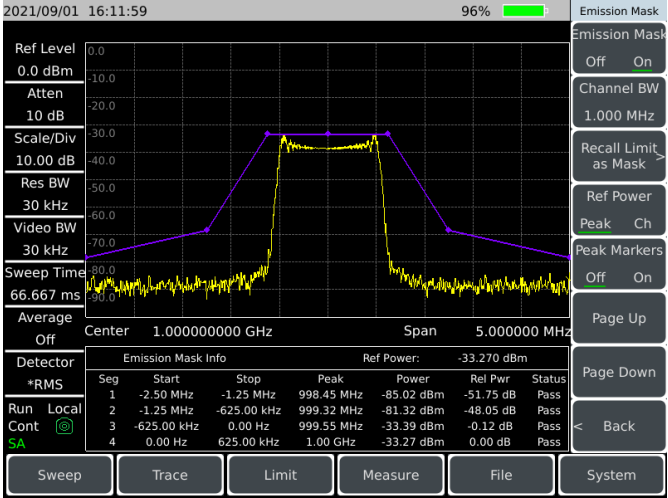This screenshot has height=498, width=668.
Task: Tap the Local connection target icon
Action: 64,426
